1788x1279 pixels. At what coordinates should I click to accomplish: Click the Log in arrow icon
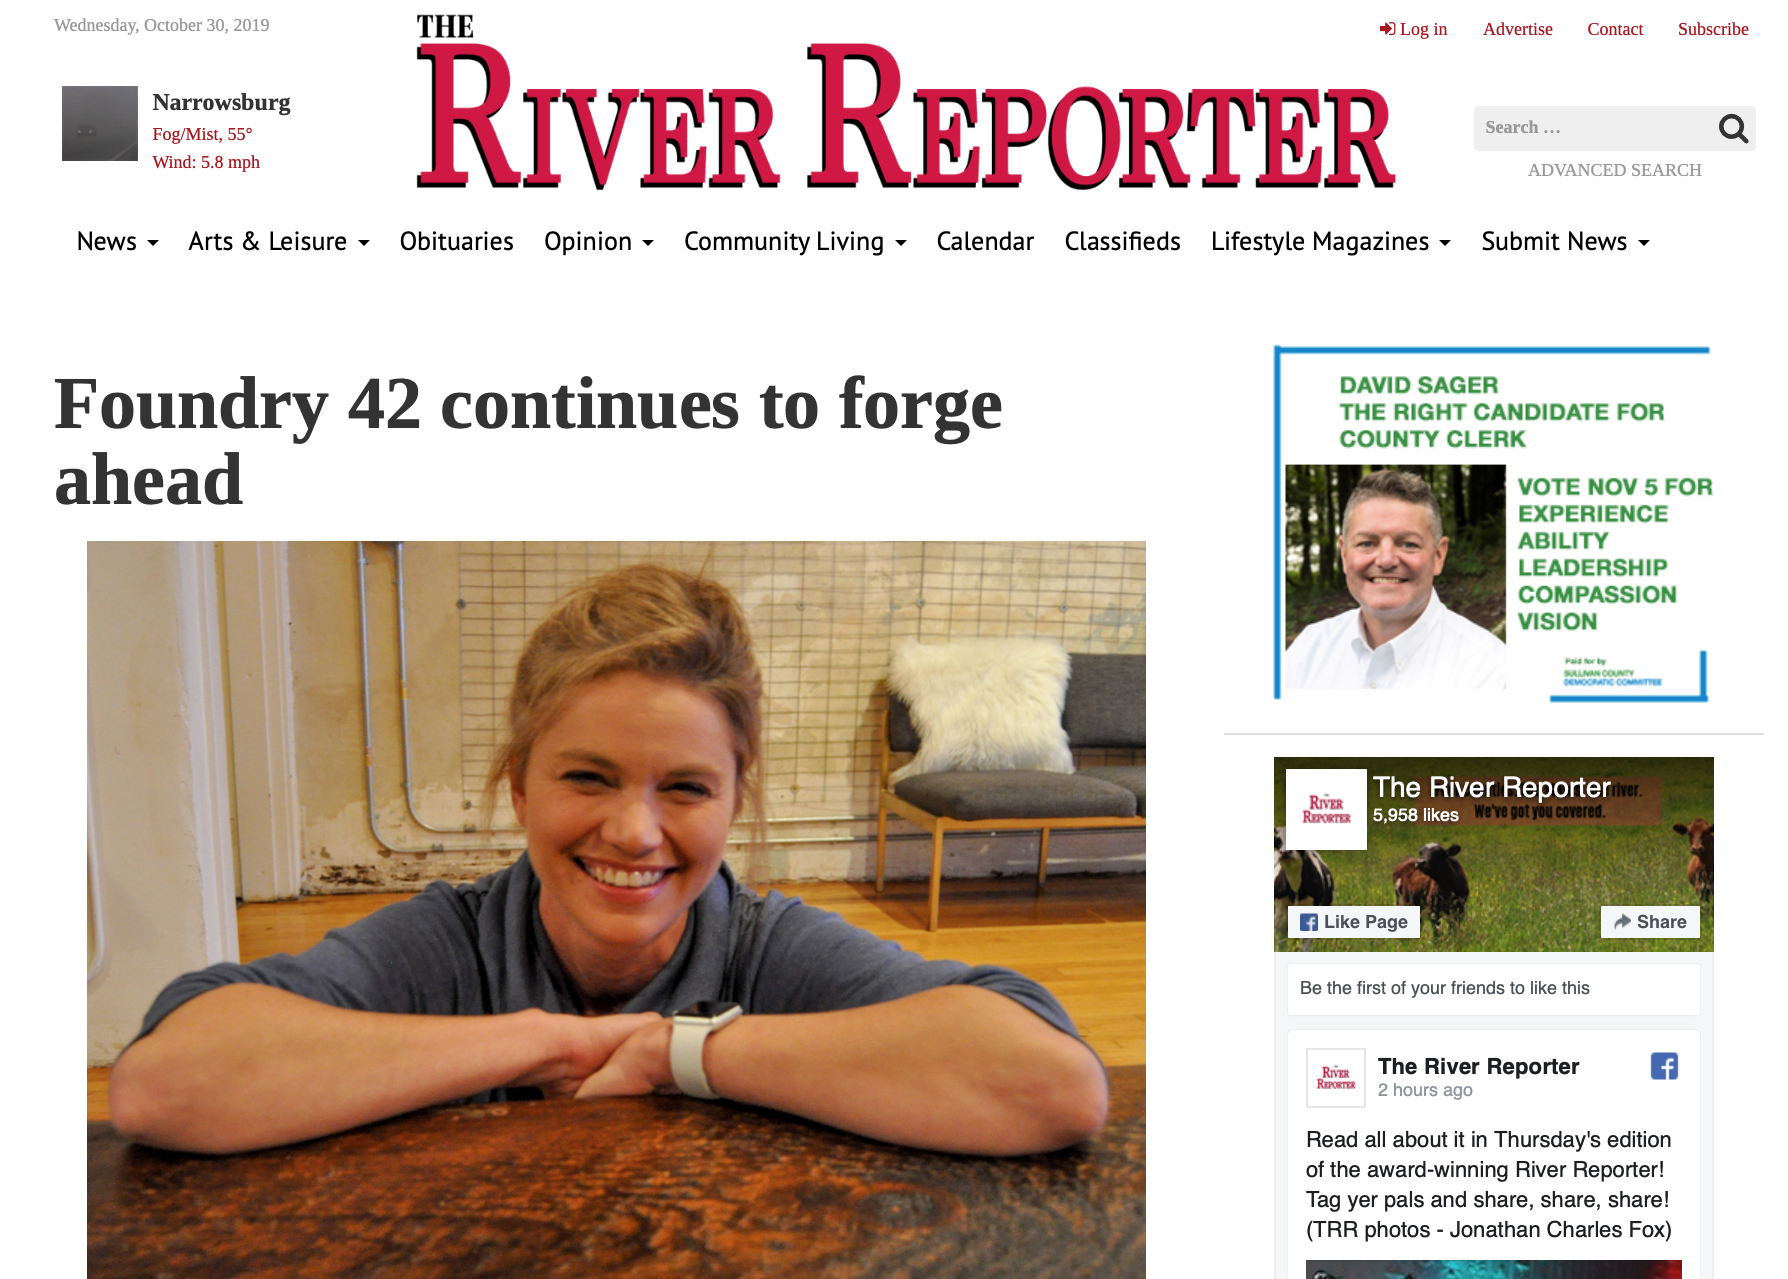pos(1387,29)
